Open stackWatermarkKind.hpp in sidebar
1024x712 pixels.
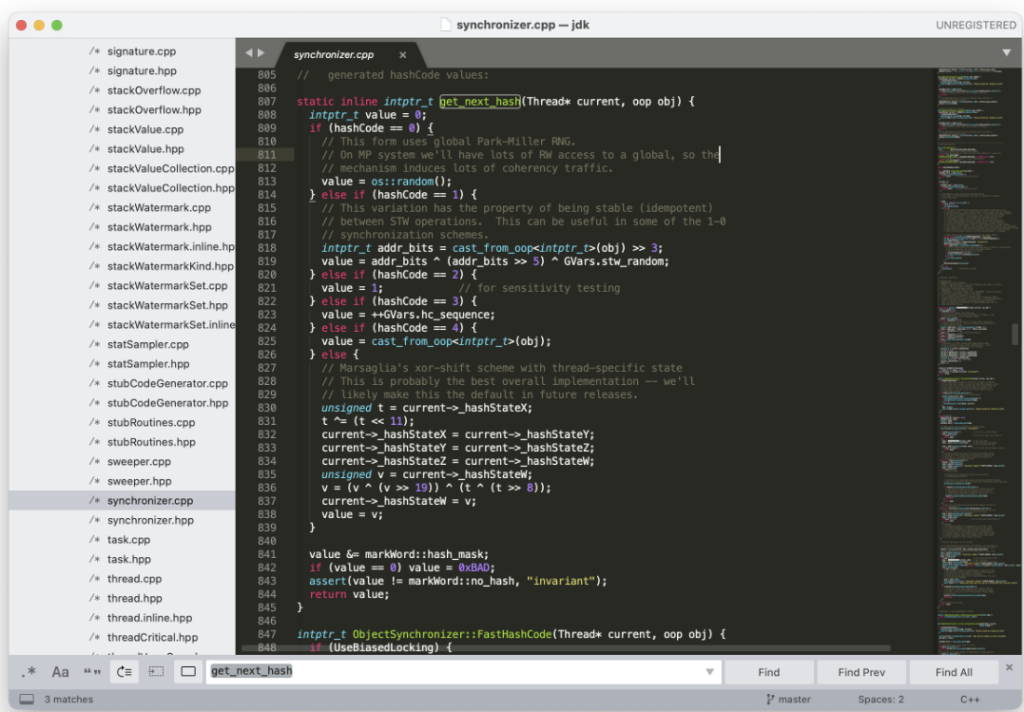pos(170,266)
